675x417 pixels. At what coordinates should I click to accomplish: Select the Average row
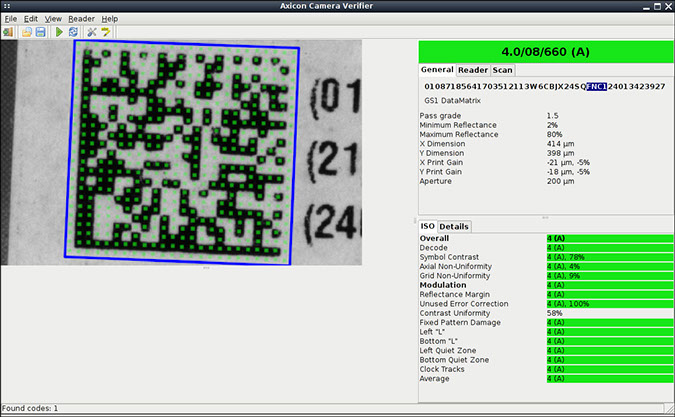pyautogui.click(x=546, y=379)
